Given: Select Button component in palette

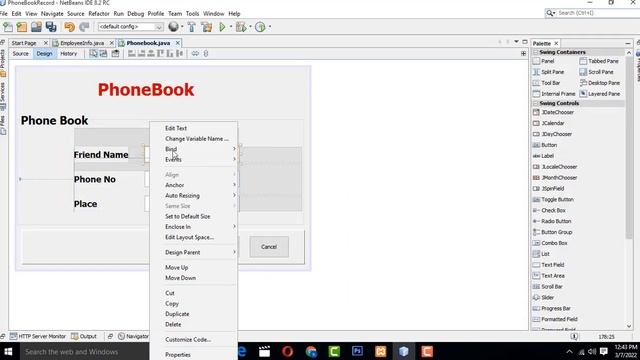Looking at the screenshot, I should click(545, 145).
